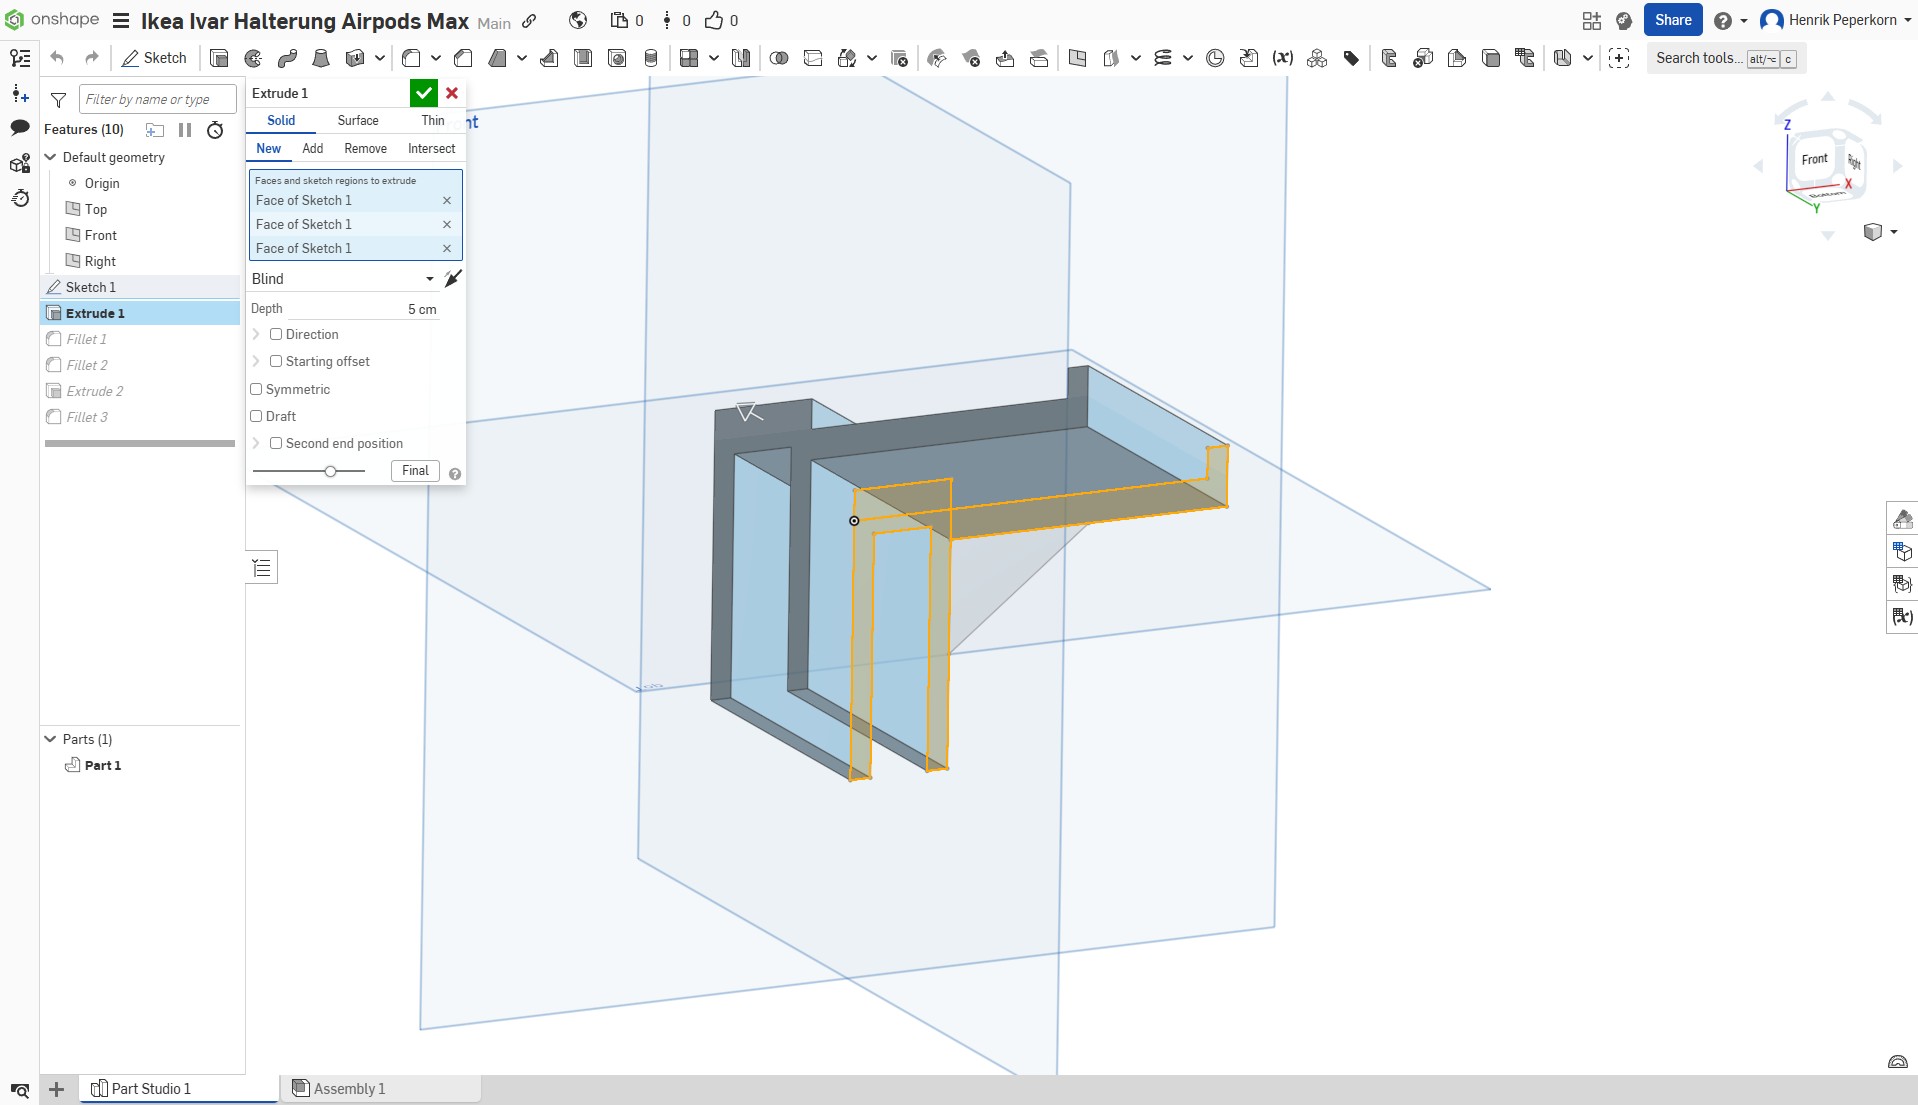Switch to the Surface tab in Extrude dialog
The height and width of the screenshot is (1105, 1918).
pos(358,120)
